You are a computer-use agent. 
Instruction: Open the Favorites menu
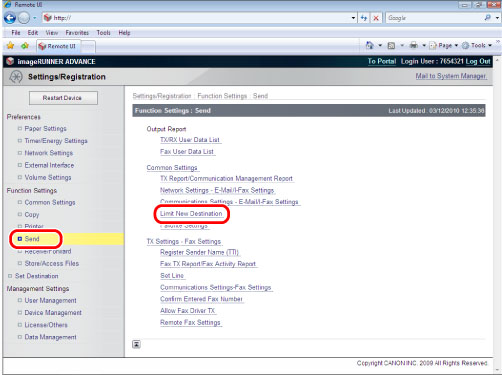(77, 33)
